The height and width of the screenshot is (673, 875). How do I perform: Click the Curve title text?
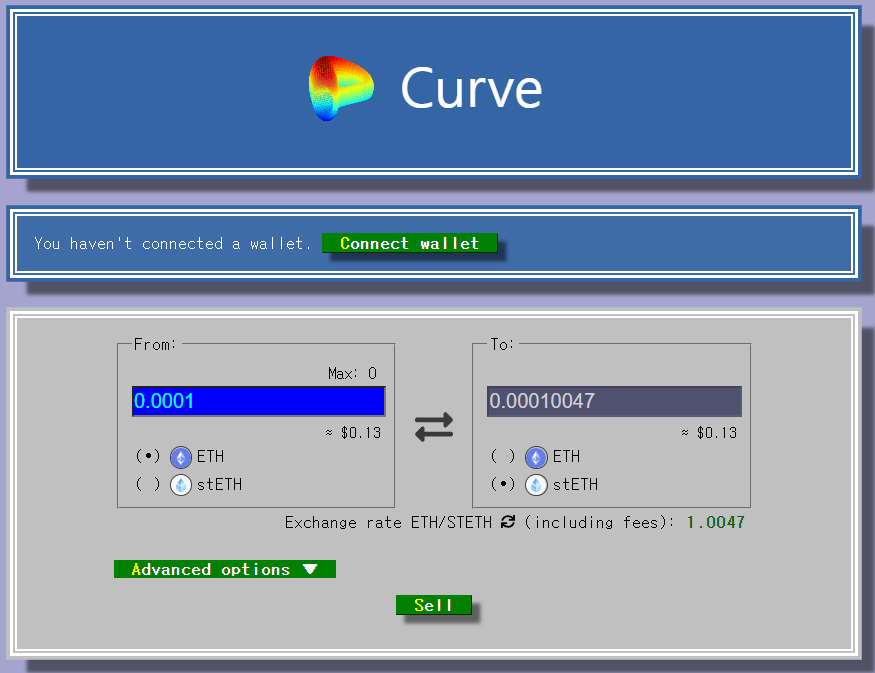click(472, 88)
